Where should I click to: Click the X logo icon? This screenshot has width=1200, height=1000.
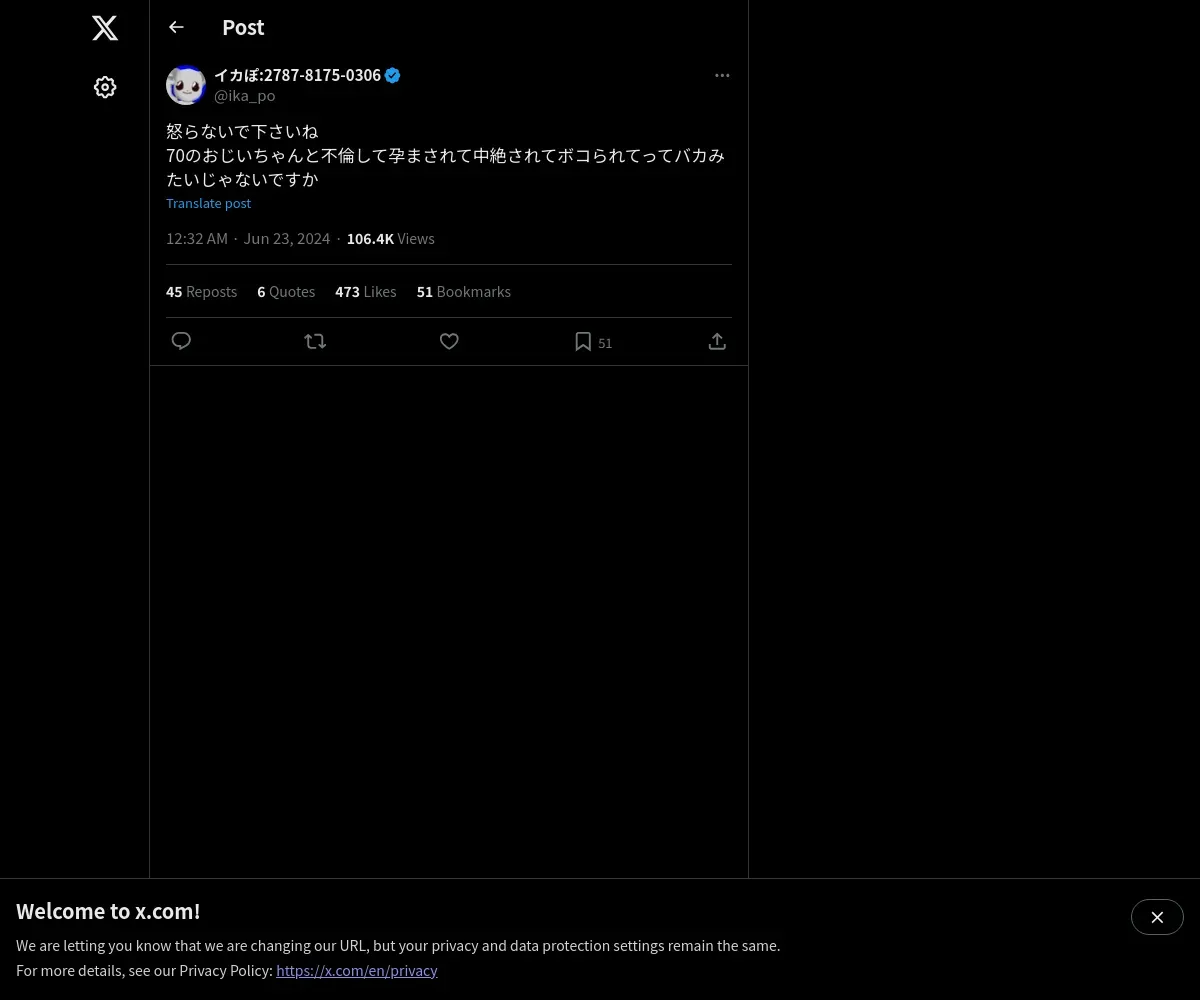[x=105, y=28]
